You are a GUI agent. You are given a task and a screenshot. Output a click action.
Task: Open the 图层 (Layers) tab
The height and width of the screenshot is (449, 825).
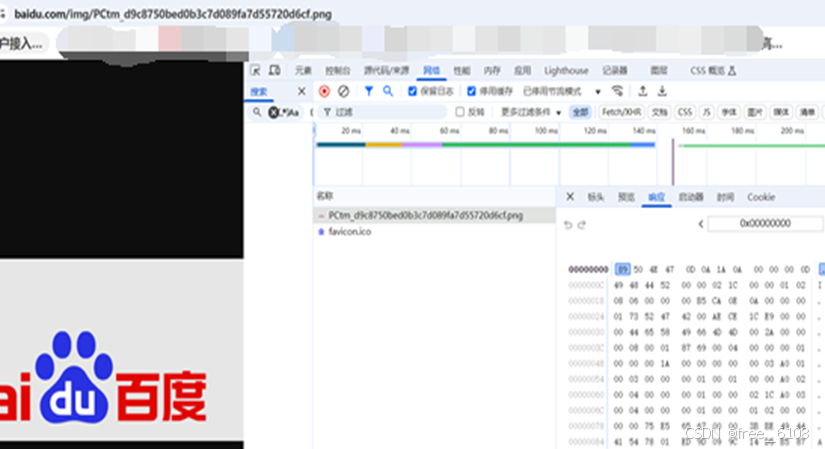[x=659, y=71]
